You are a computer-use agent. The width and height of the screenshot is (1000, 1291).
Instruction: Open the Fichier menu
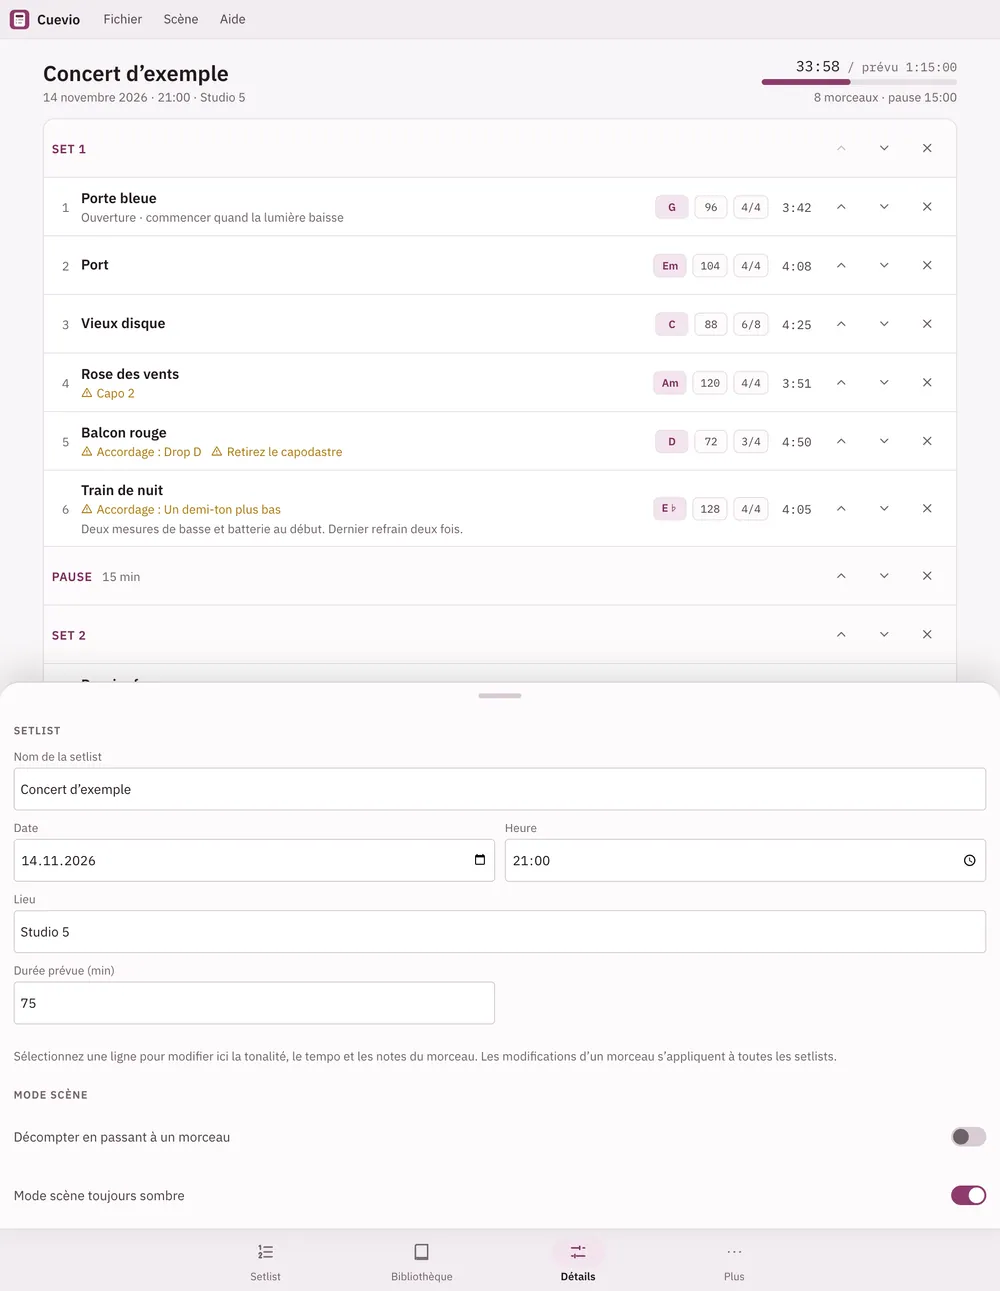tap(123, 19)
